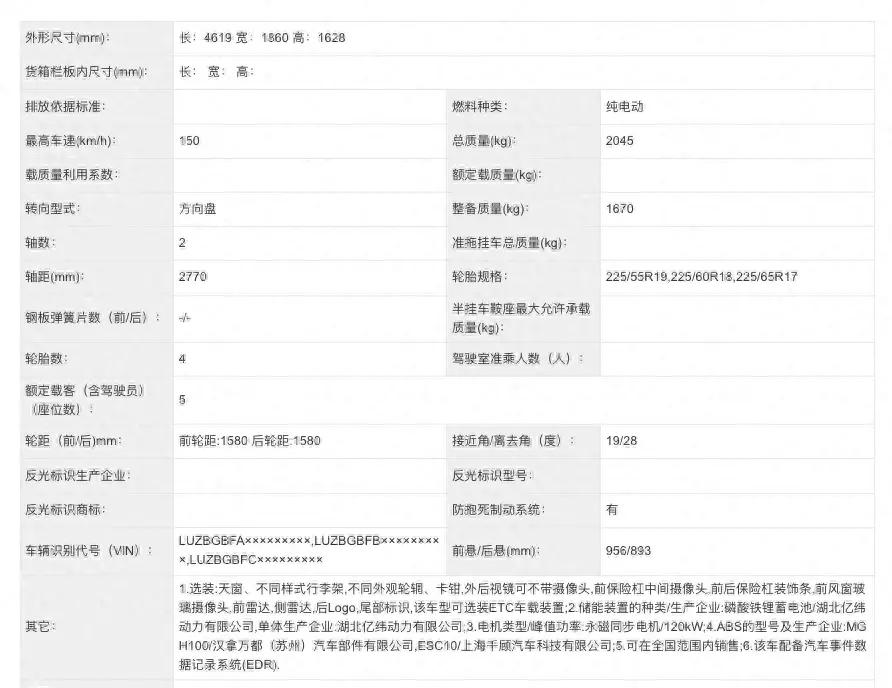Screen dimensions: 892x688
Task: Select the 整备质量(kg) value 1670
Action: coord(619,209)
